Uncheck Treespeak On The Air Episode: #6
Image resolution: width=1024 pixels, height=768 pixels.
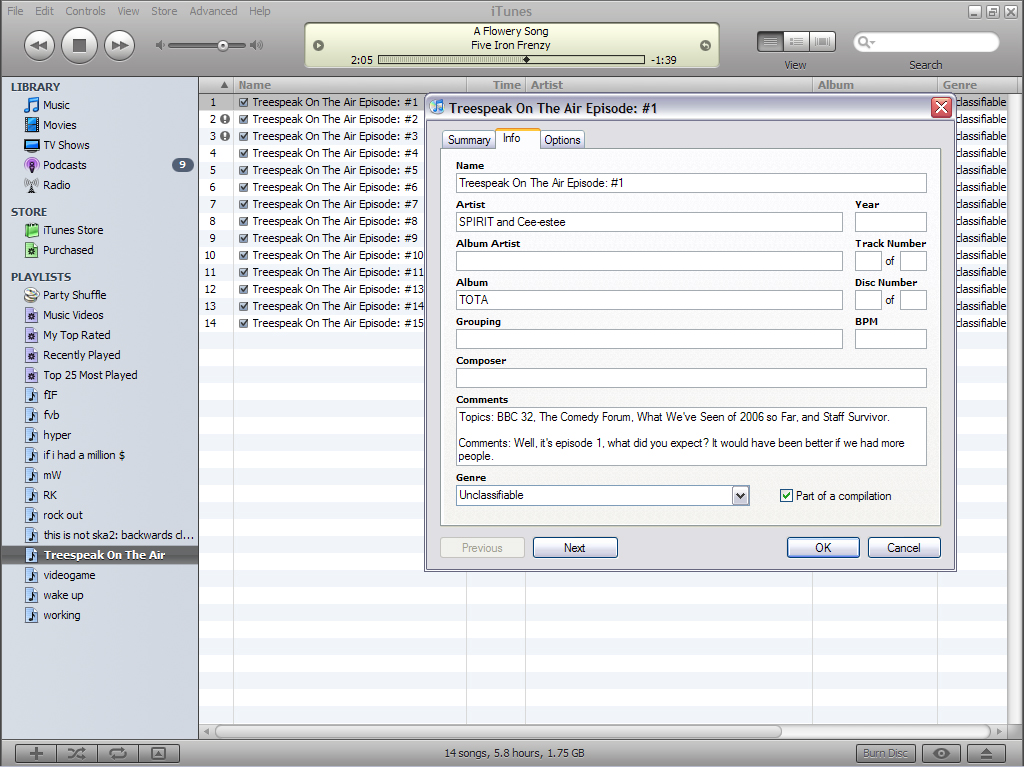coord(244,187)
